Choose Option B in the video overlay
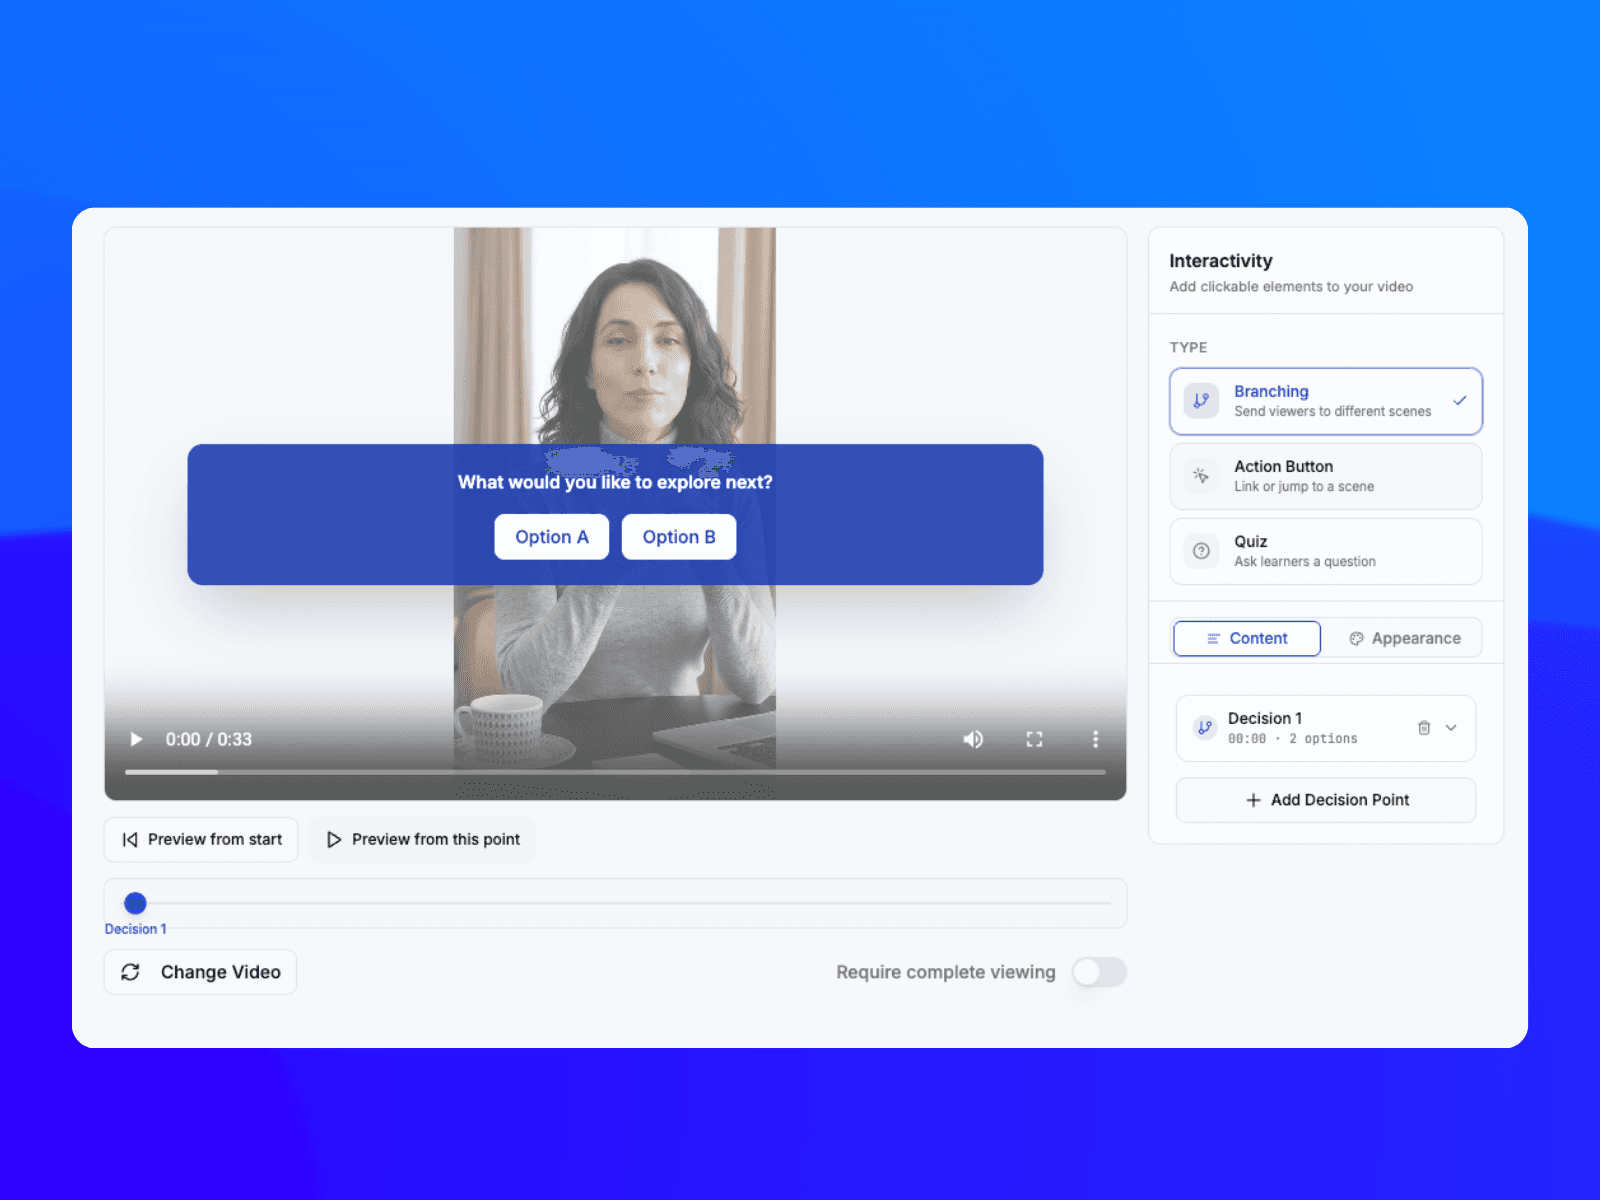The width and height of the screenshot is (1600, 1200). [679, 537]
